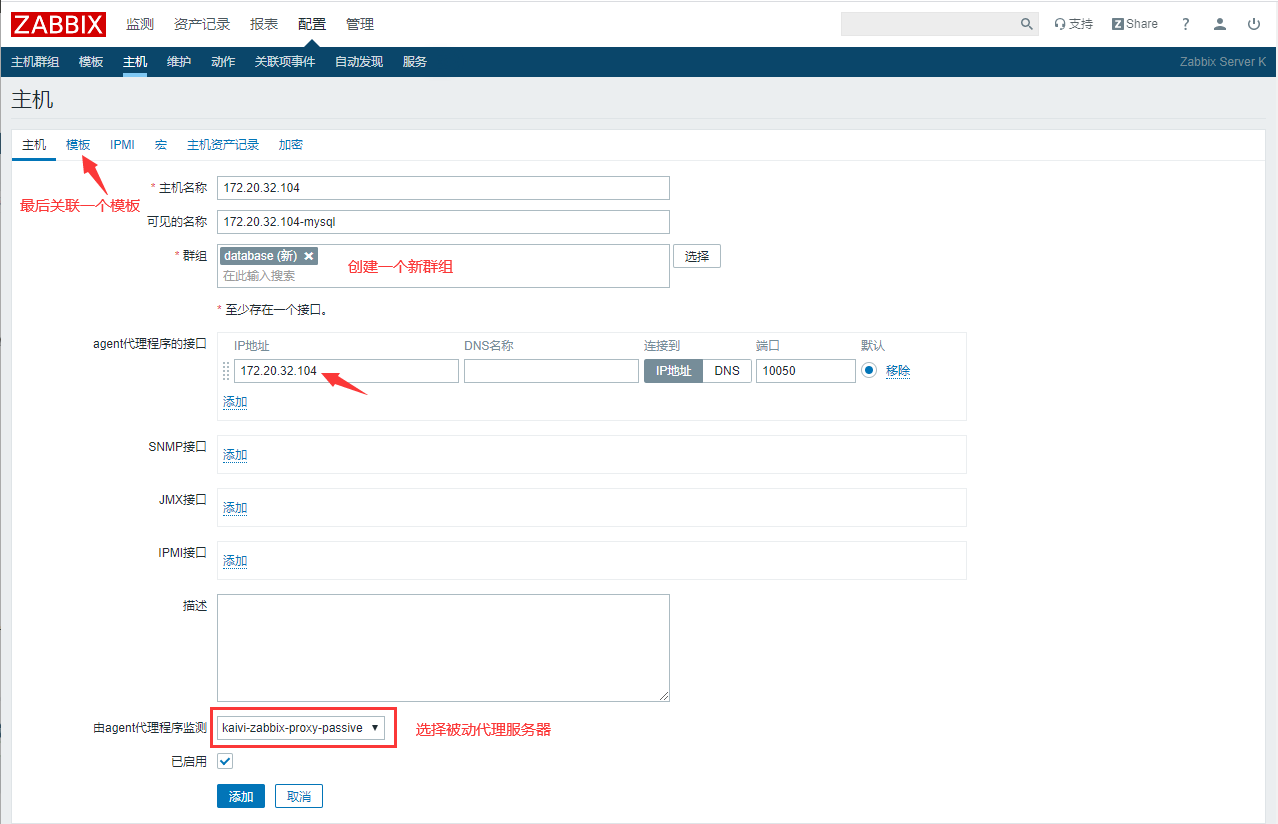Image resolution: width=1278 pixels, height=824 pixels.
Task: Click 添加 in SNMP接口 row
Action: point(235,455)
